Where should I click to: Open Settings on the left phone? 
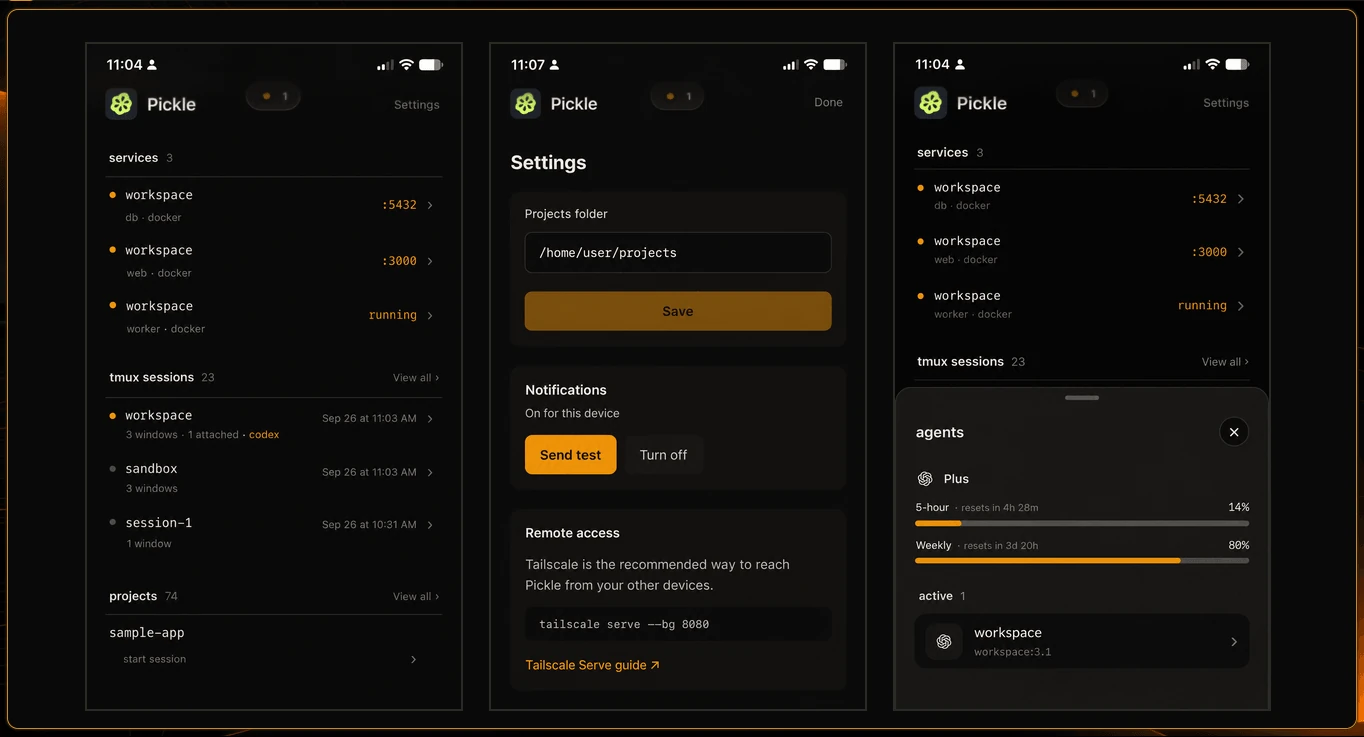pyautogui.click(x=417, y=105)
